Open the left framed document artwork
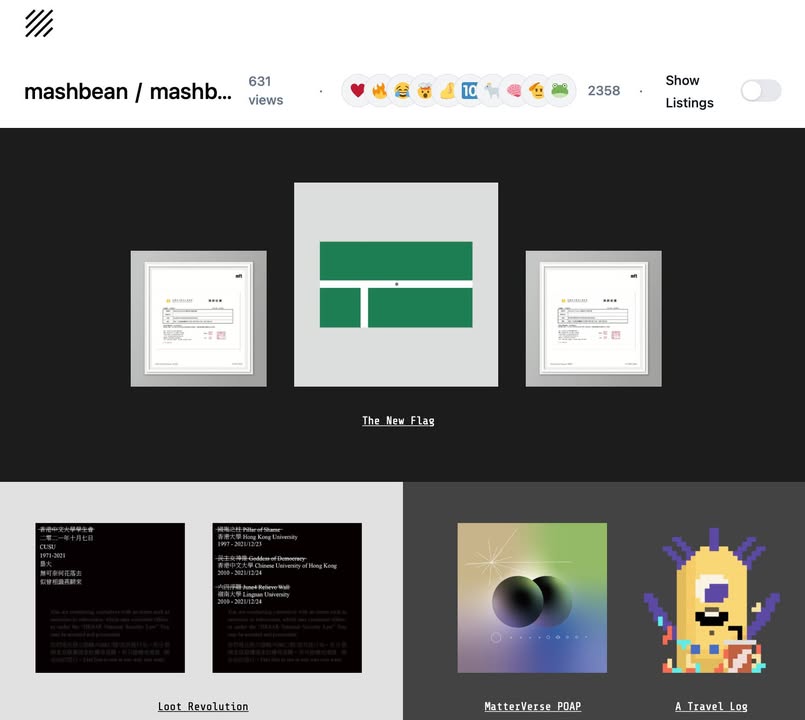 198,318
